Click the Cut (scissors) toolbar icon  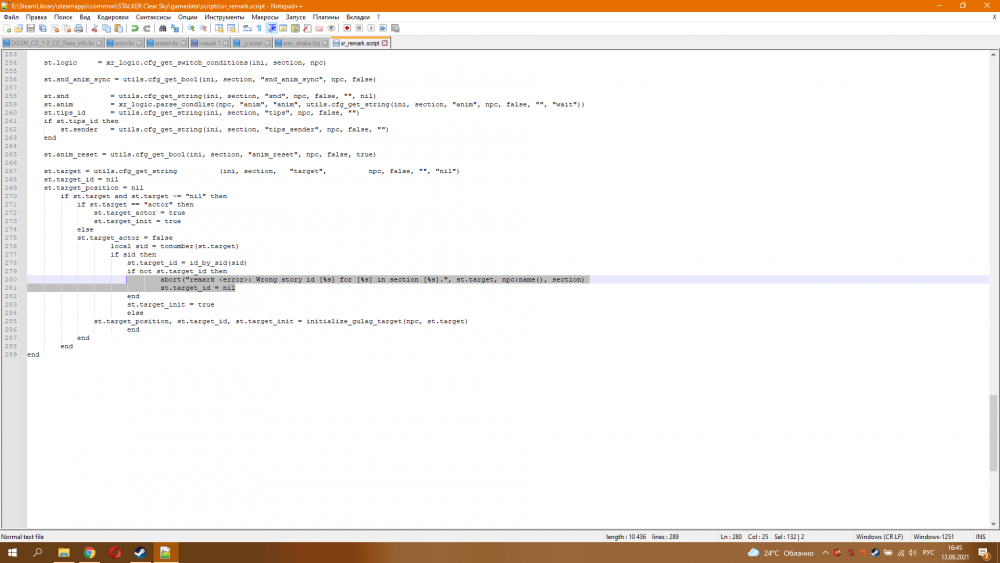tap(93, 28)
